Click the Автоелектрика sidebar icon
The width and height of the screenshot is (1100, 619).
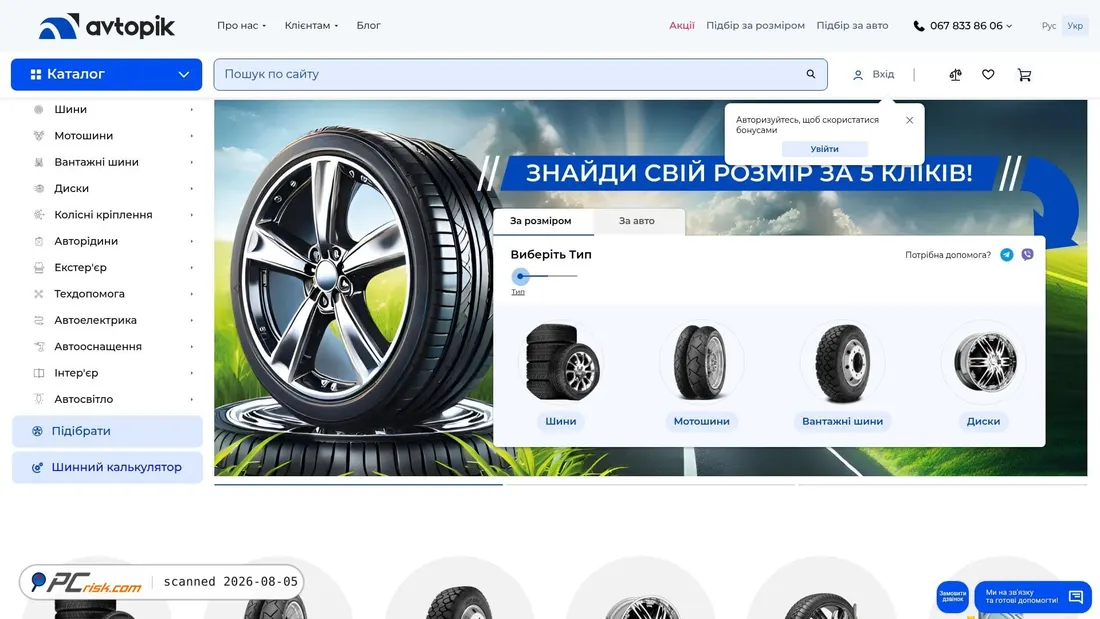click(39, 320)
